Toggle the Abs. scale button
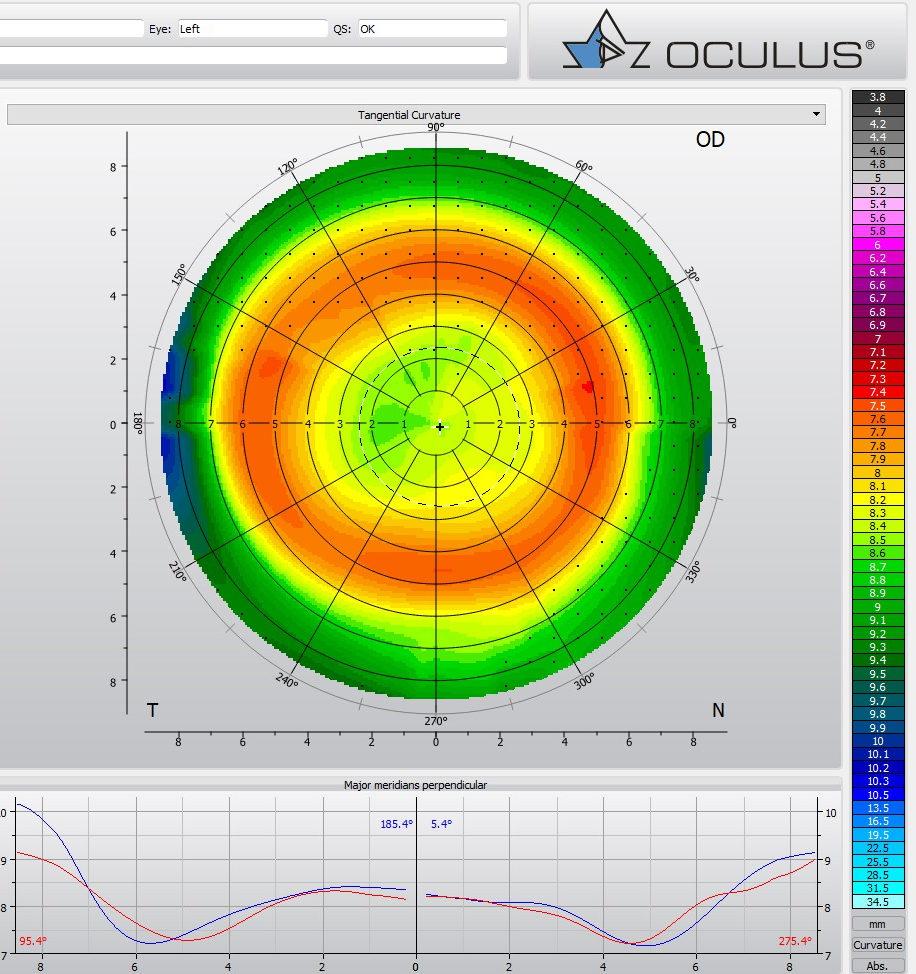 [877, 965]
